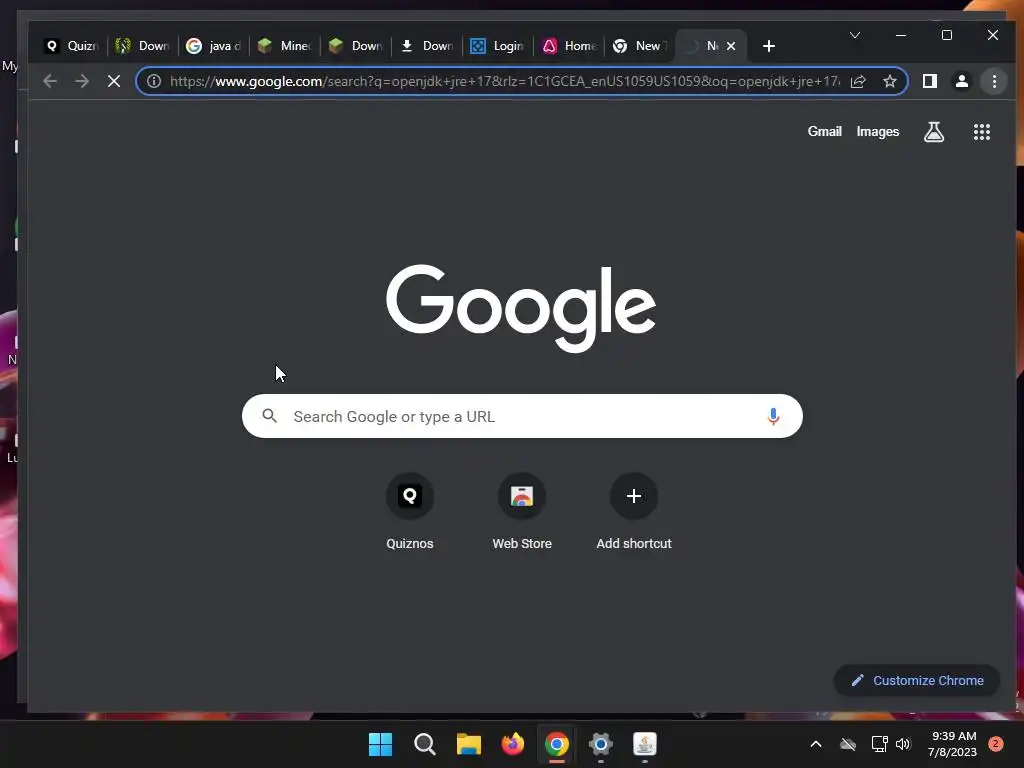
Task: Open Search Labs flask icon
Action: [934, 132]
